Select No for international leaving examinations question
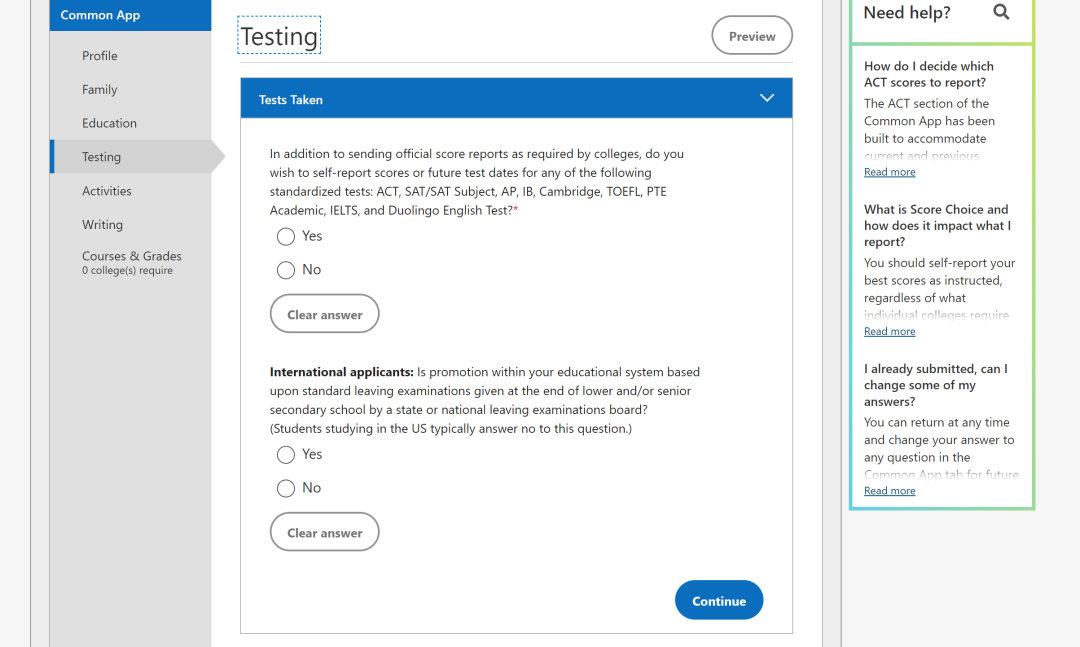The width and height of the screenshot is (1080, 647). point(286,488)
